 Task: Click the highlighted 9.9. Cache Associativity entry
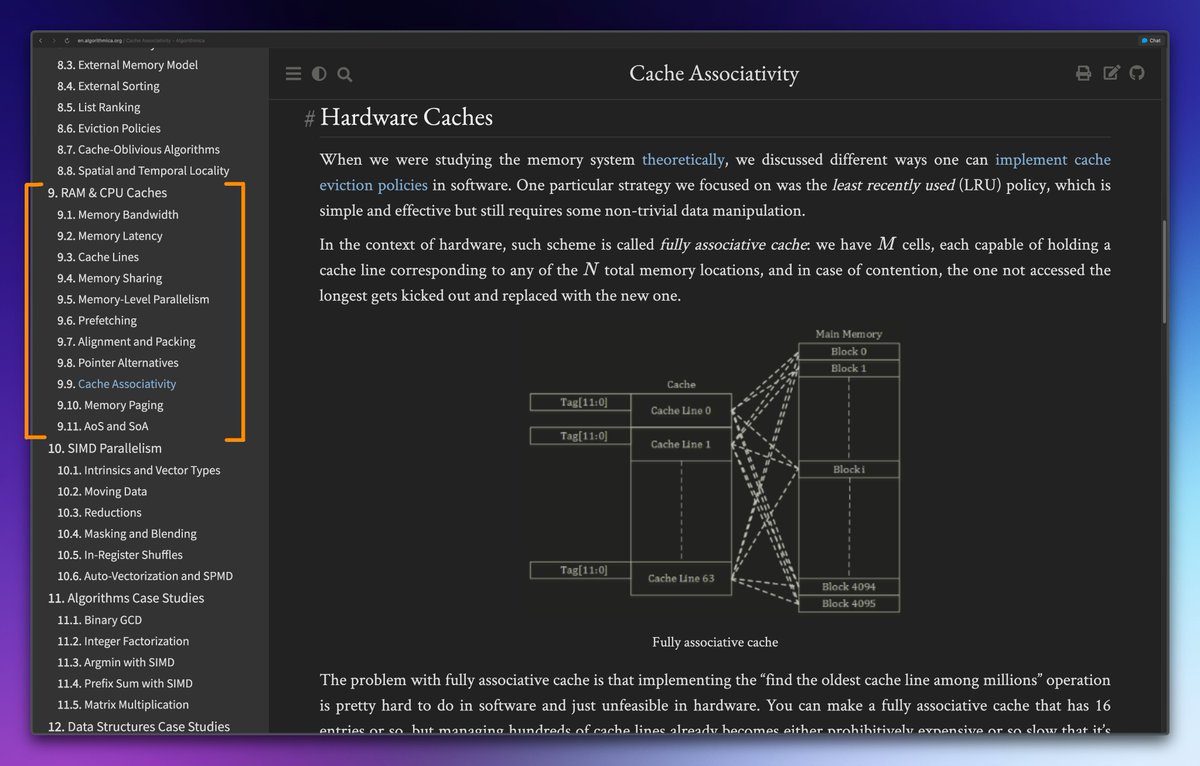coord(116,384)
